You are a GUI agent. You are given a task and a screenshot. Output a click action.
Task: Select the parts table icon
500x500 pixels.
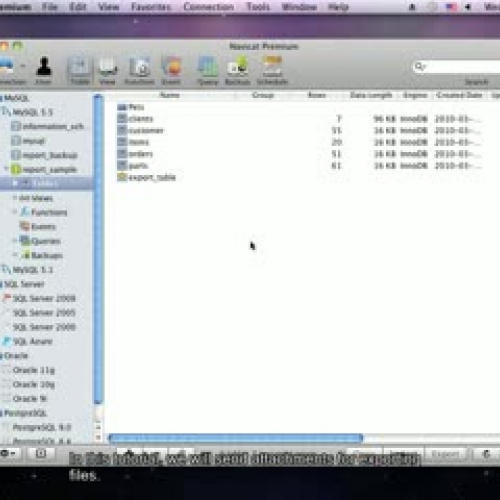tap(122, 165)
